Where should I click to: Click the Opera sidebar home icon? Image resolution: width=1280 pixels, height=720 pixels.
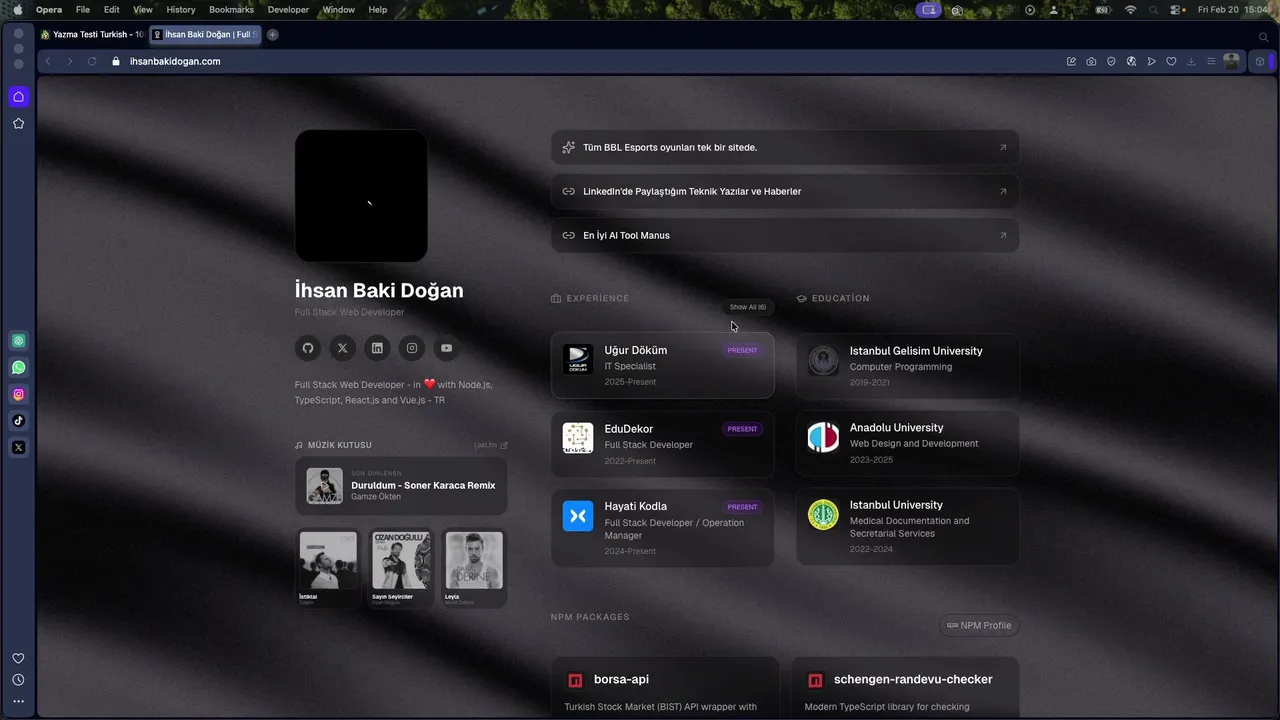(x=18, y=97)
